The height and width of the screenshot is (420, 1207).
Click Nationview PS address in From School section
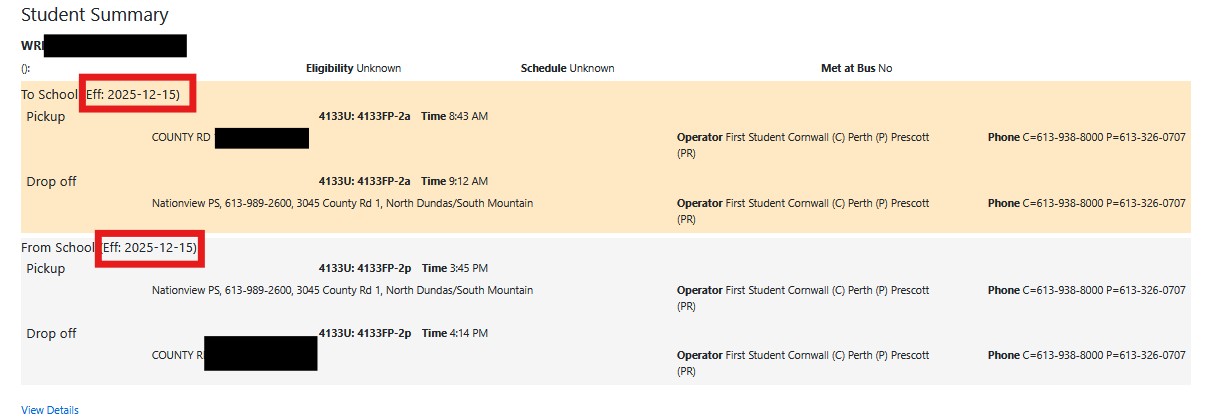342,290
